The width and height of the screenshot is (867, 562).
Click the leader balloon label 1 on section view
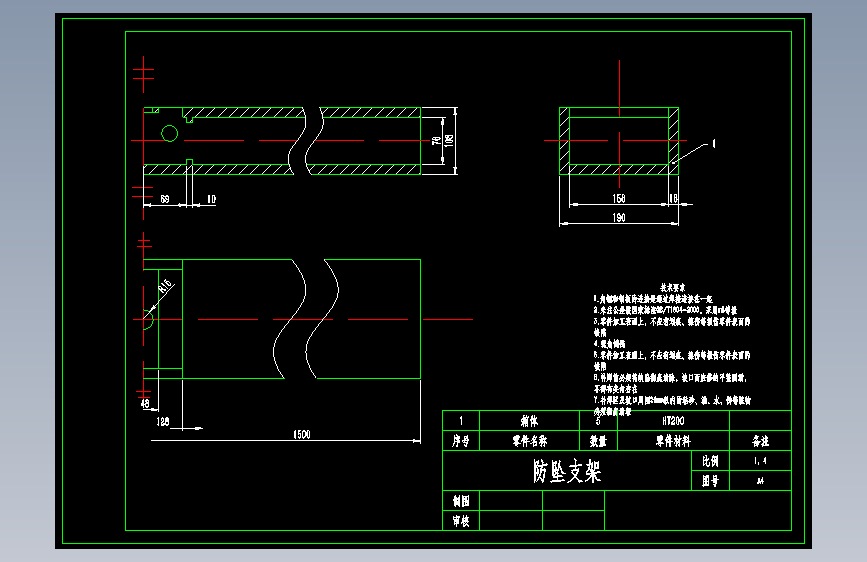point(714,144)
